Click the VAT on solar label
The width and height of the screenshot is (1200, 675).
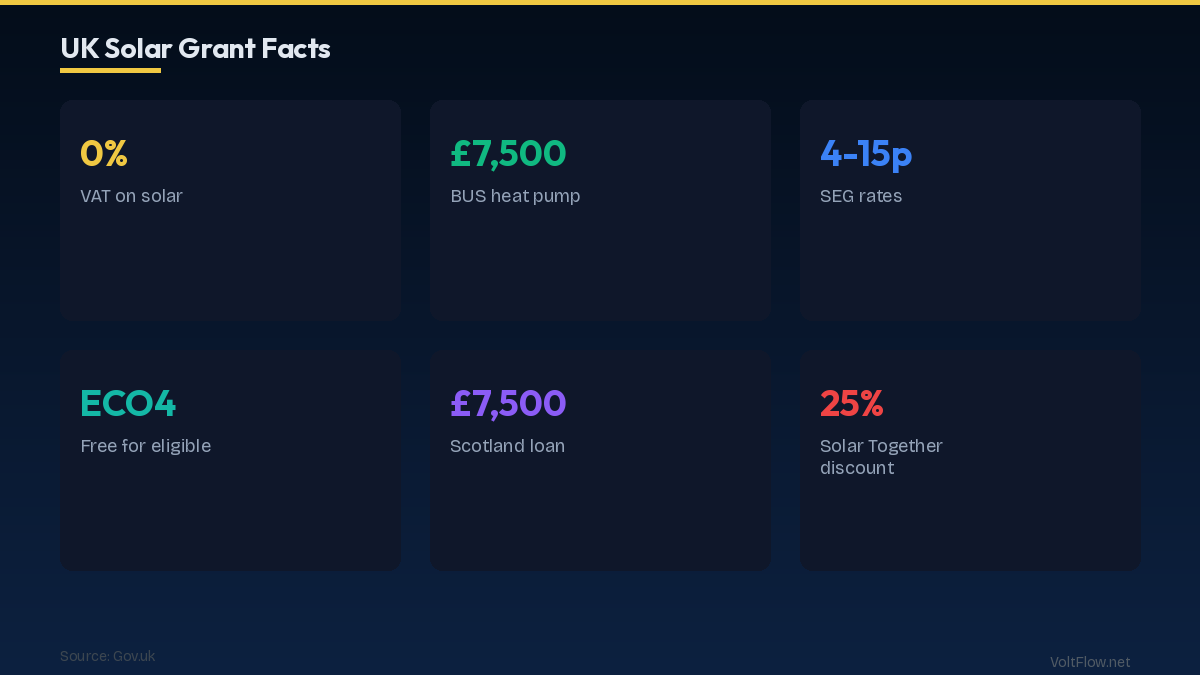131,196
